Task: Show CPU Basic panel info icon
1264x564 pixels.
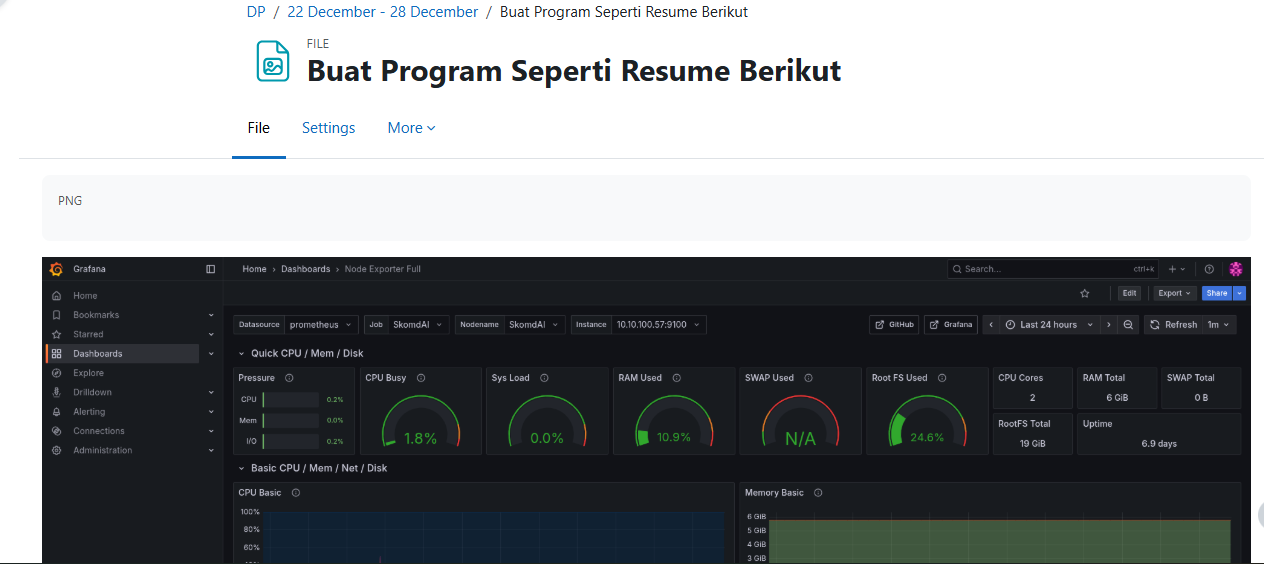Action: [296, 493]
